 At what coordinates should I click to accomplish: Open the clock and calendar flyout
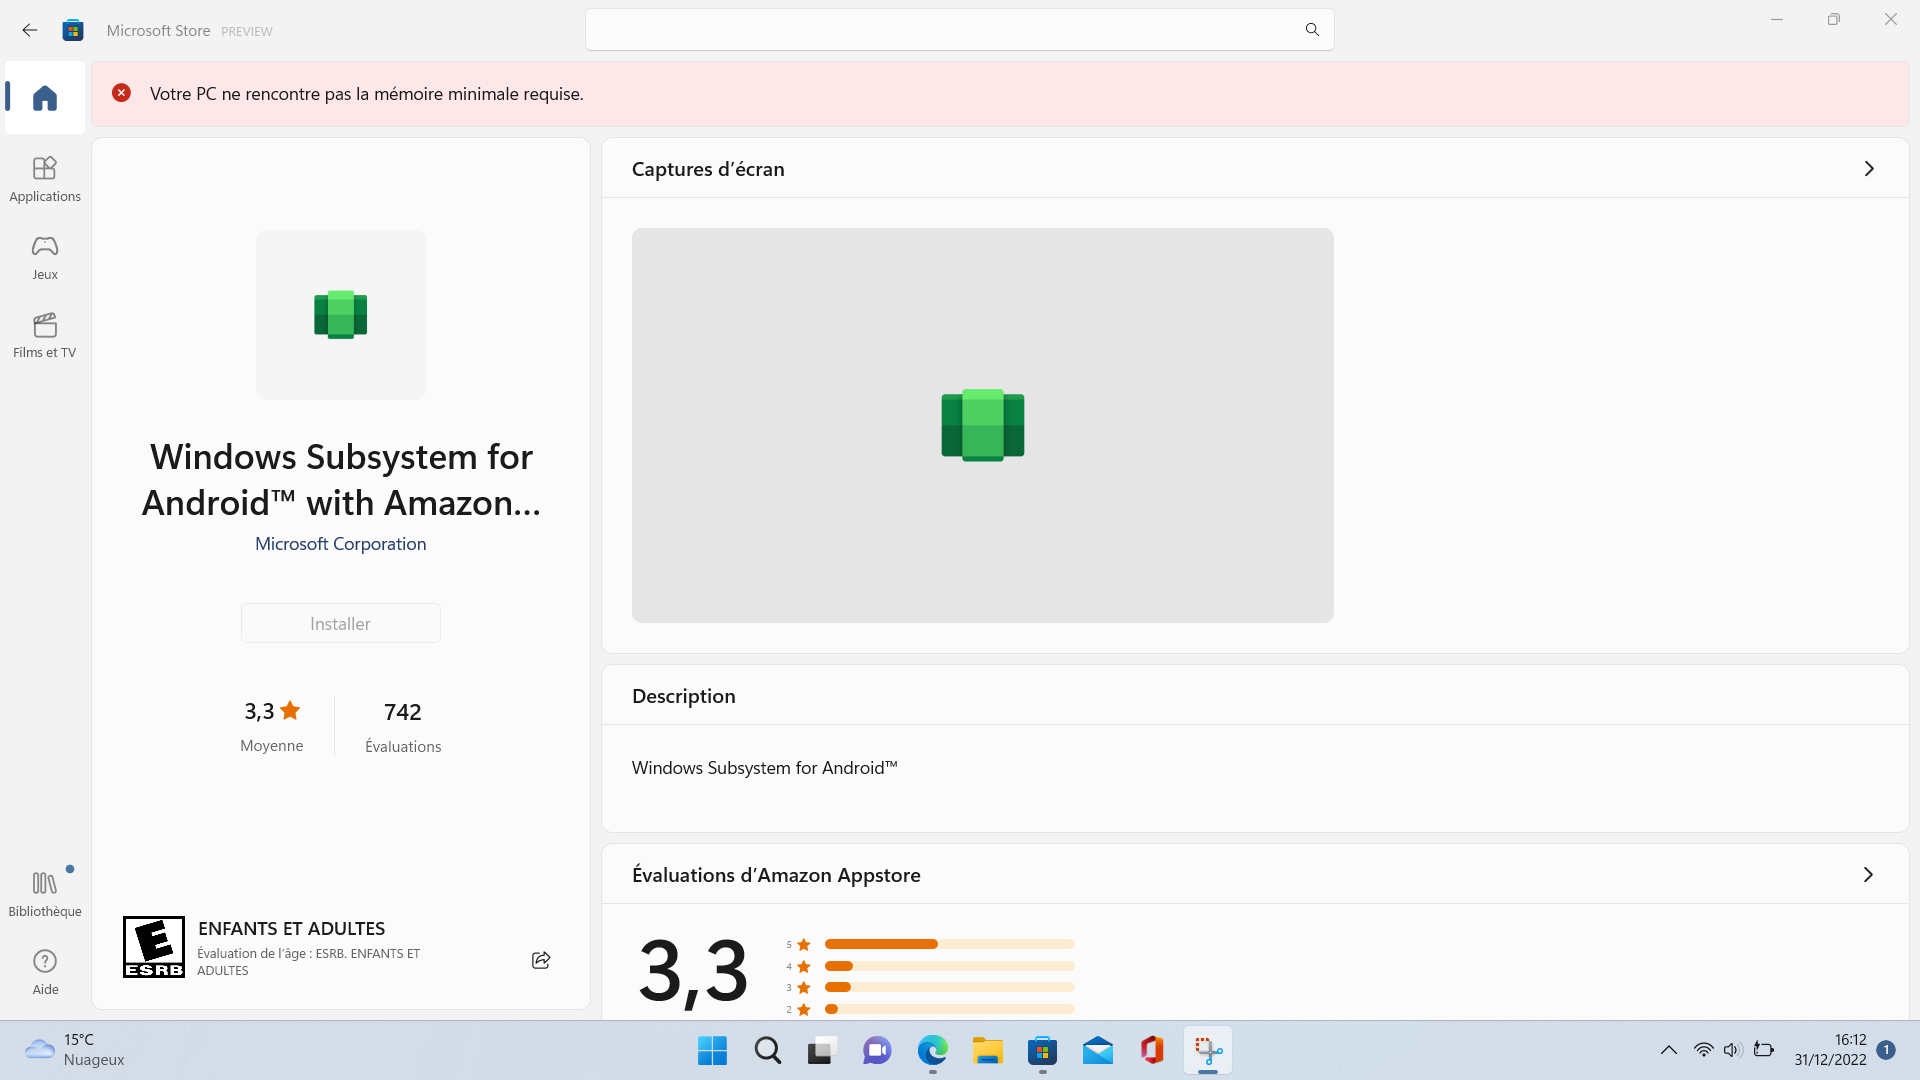[x=1830, y=1050]
